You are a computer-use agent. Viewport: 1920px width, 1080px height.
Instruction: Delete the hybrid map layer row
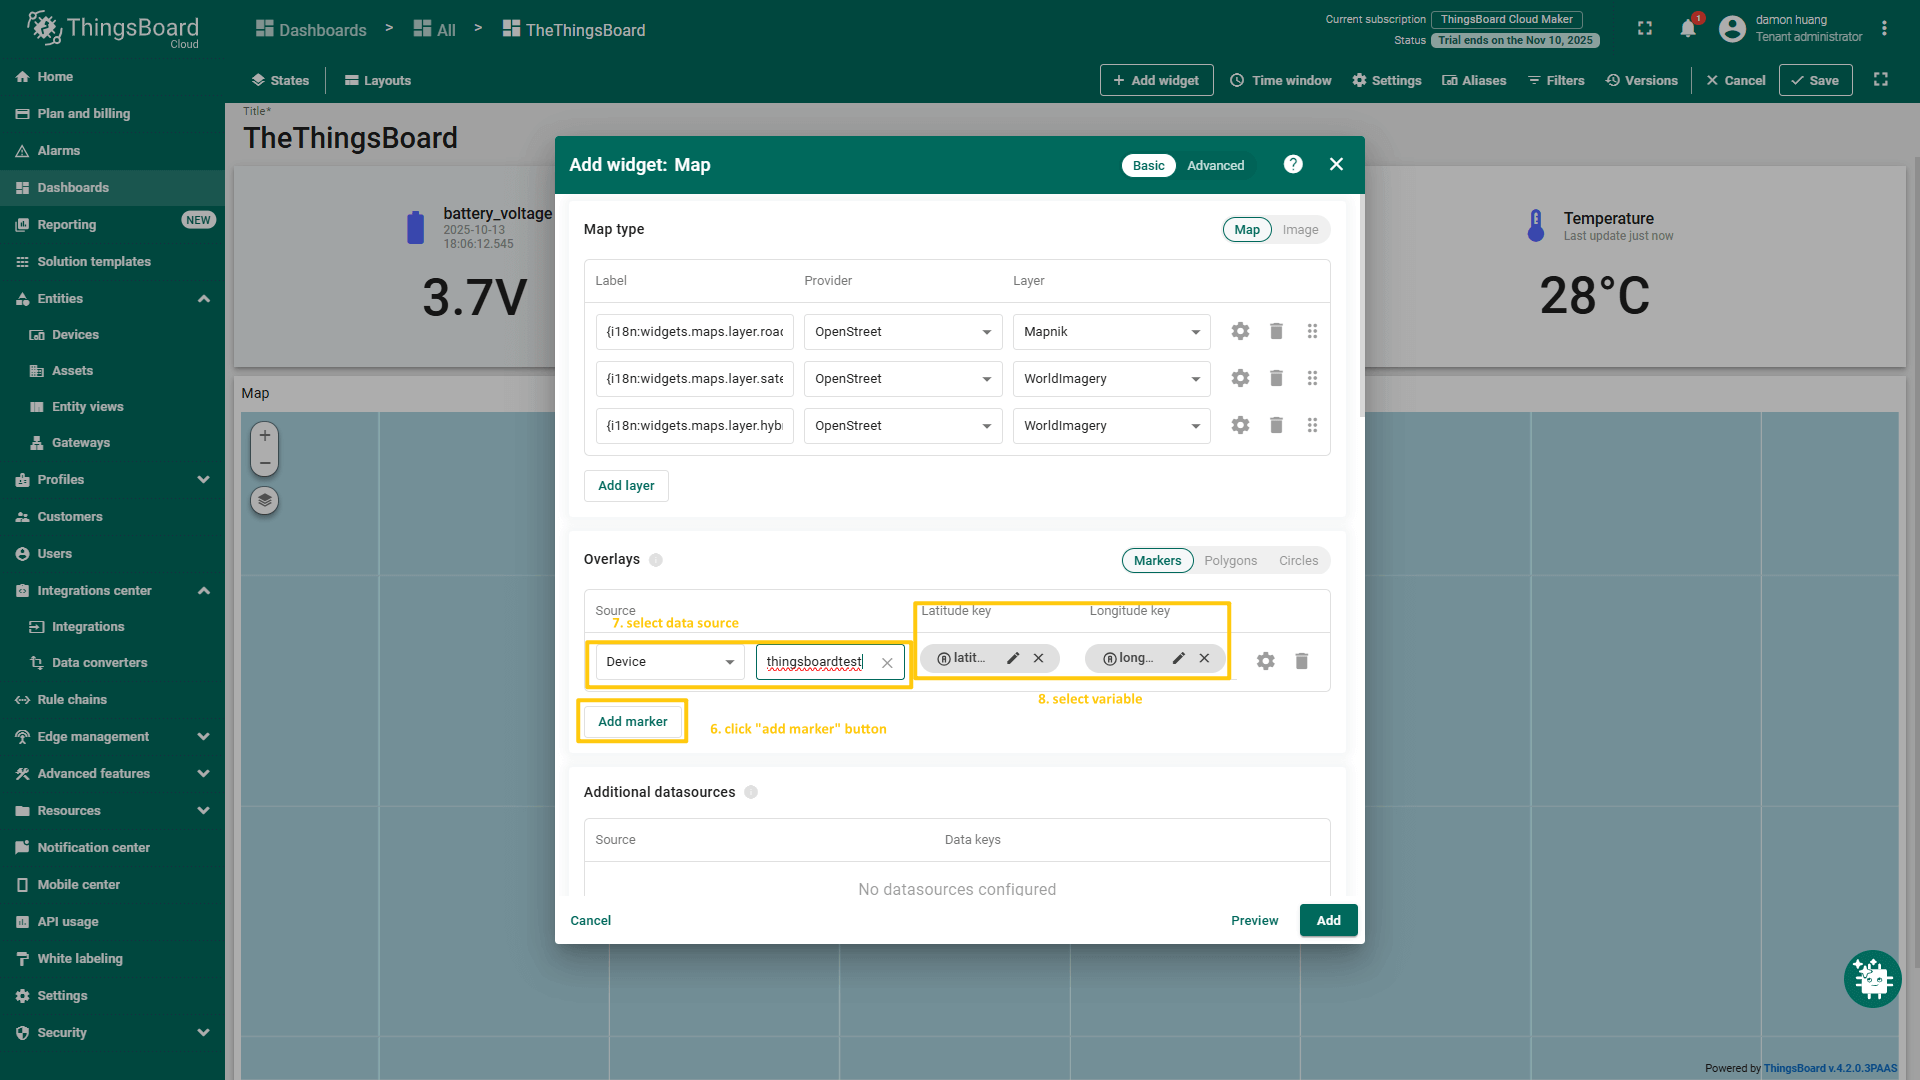coord(1276,425)
